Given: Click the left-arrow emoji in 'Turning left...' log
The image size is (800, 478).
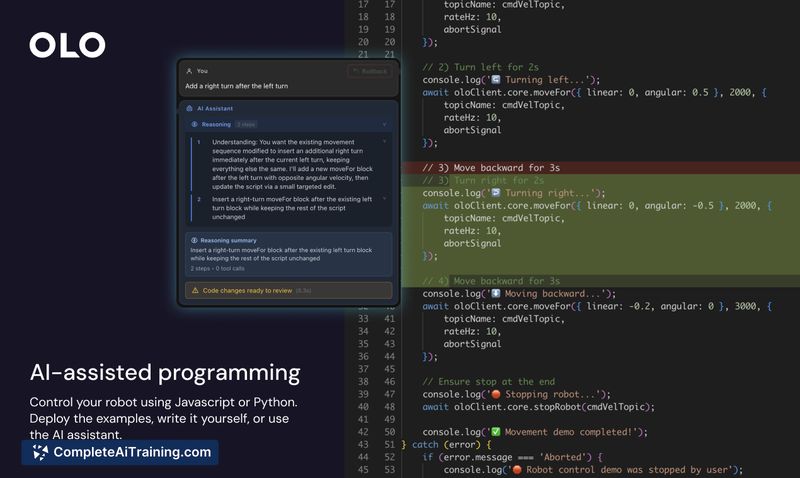Looking at the screenshot, I should pos(495,80).
